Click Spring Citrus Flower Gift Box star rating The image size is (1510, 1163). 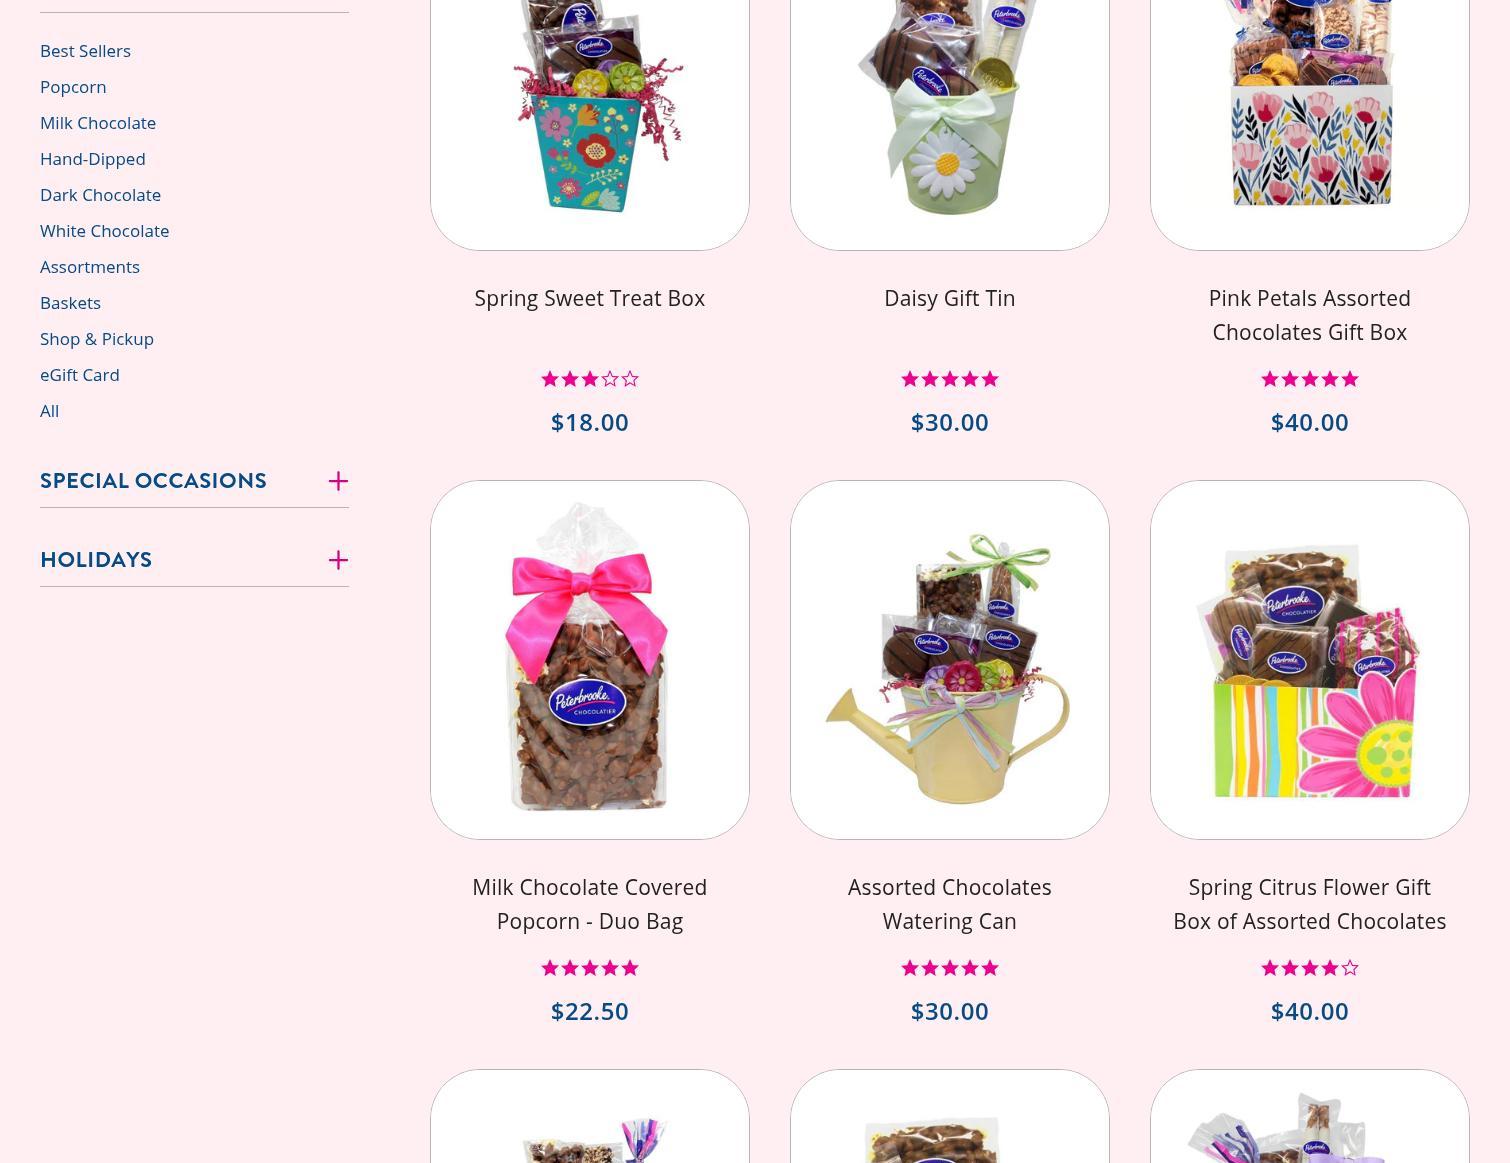pos(1310,968)
